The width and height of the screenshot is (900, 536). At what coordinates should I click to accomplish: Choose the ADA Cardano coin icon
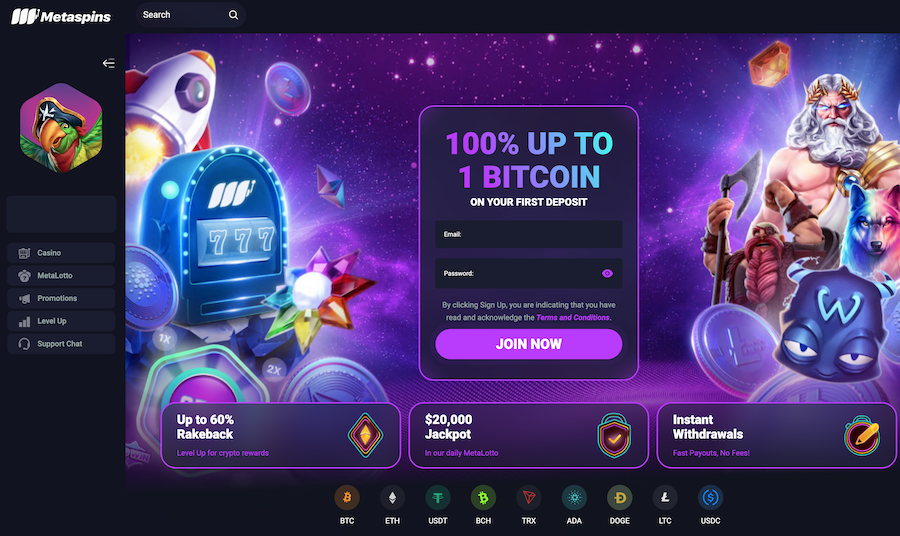(x=574, y=498)
